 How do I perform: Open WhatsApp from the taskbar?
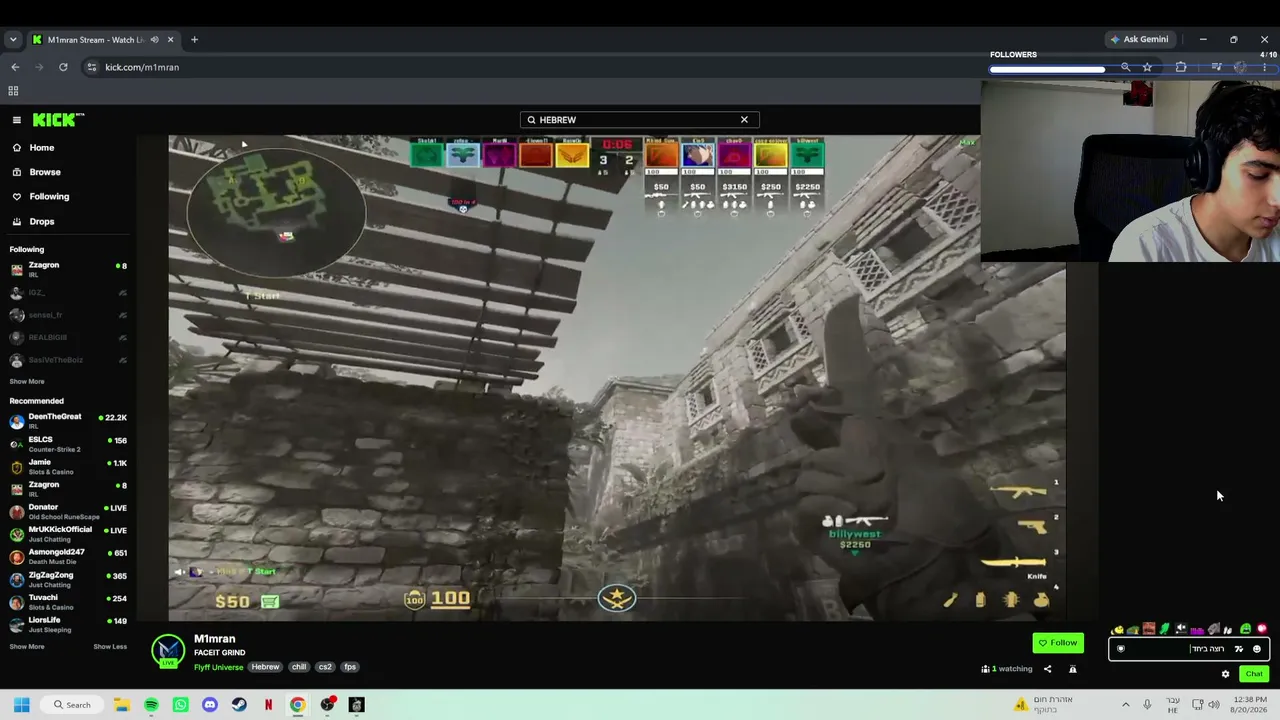(180, 705)
